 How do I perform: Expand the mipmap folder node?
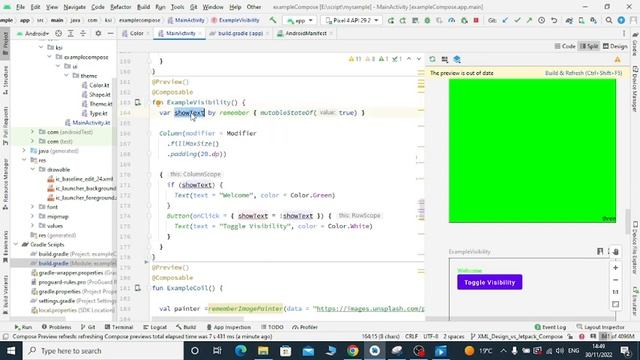click(x=33, y=217)
